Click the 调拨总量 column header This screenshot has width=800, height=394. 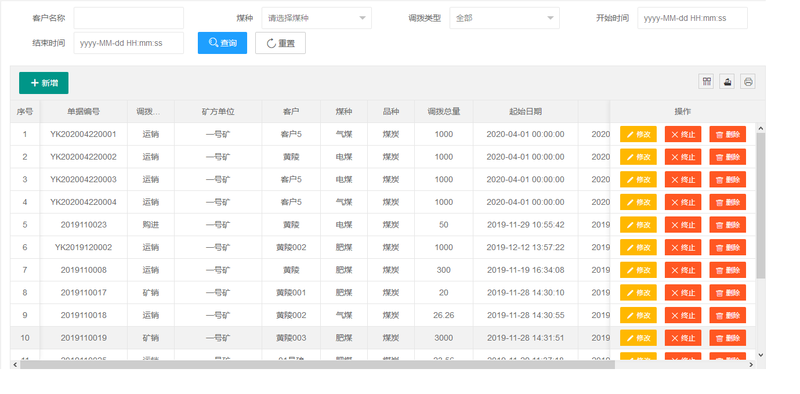point(444,111)
